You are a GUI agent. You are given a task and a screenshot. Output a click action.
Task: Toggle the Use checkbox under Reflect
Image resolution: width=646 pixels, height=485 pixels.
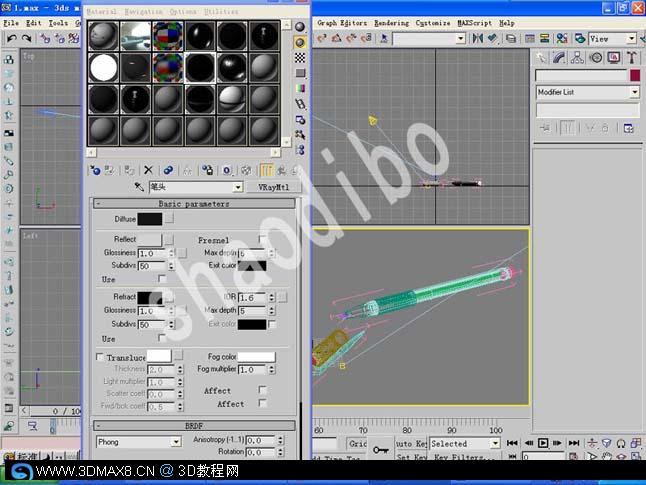click(162, 279)
